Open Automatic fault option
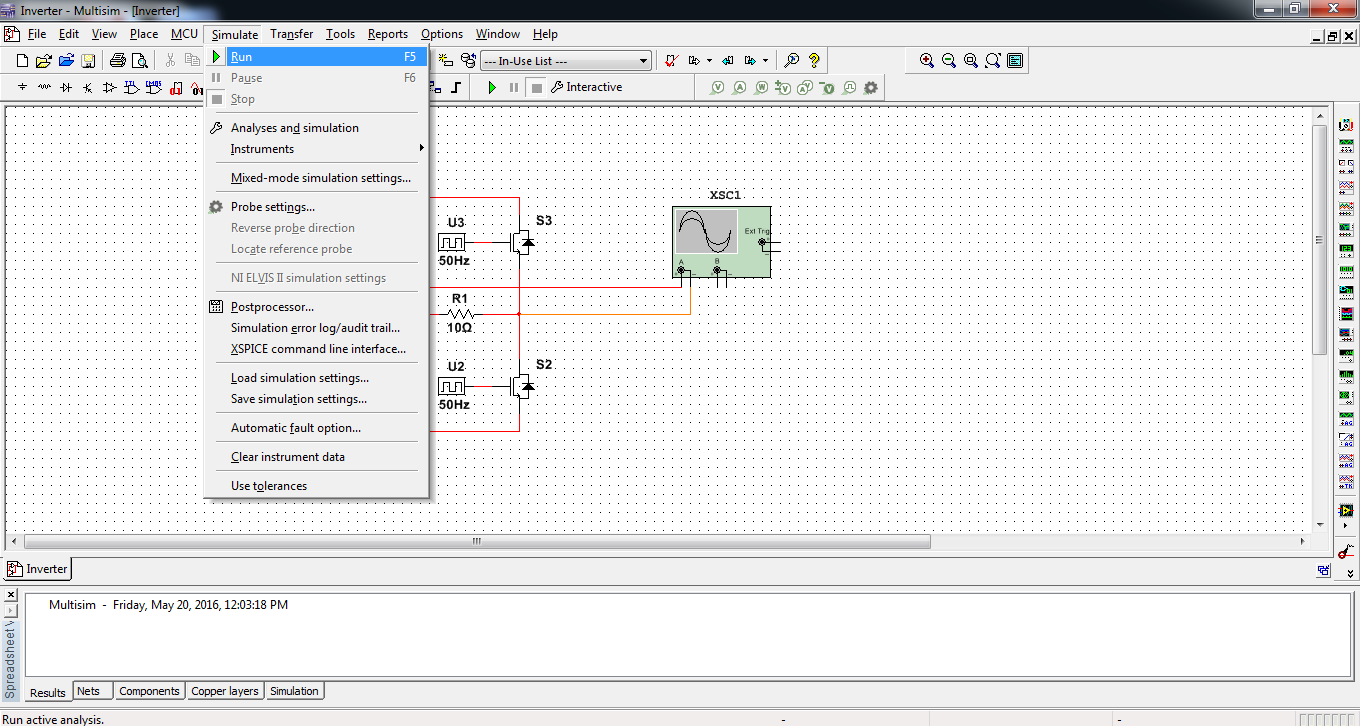The height and width of the screenshot is (726, 1360). [316, 428]
